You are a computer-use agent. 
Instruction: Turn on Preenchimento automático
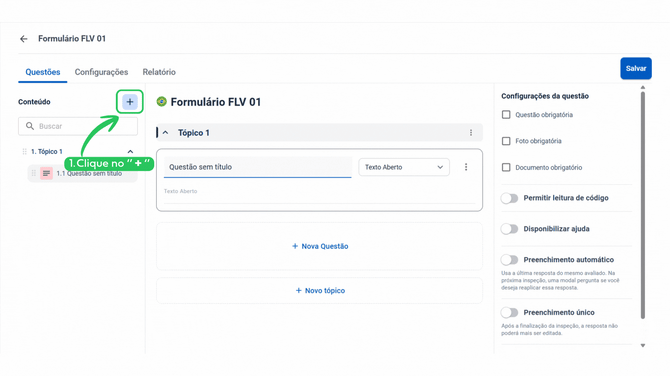[509, 260]
